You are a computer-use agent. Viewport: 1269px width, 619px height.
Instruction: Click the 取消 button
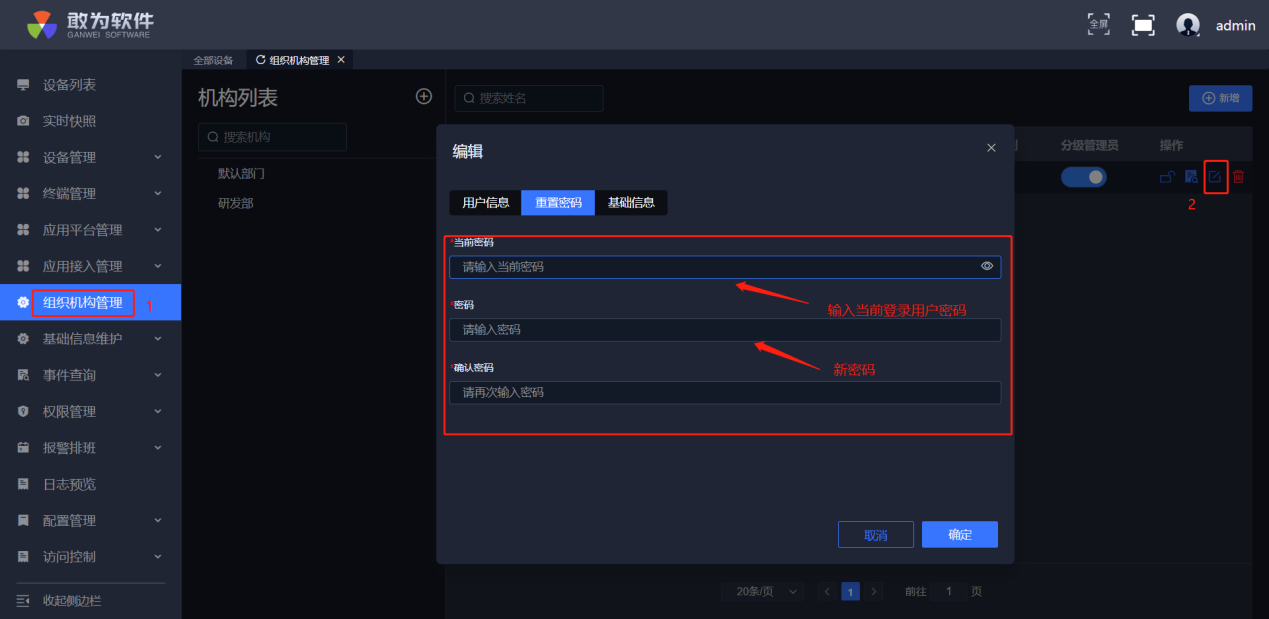876,535
